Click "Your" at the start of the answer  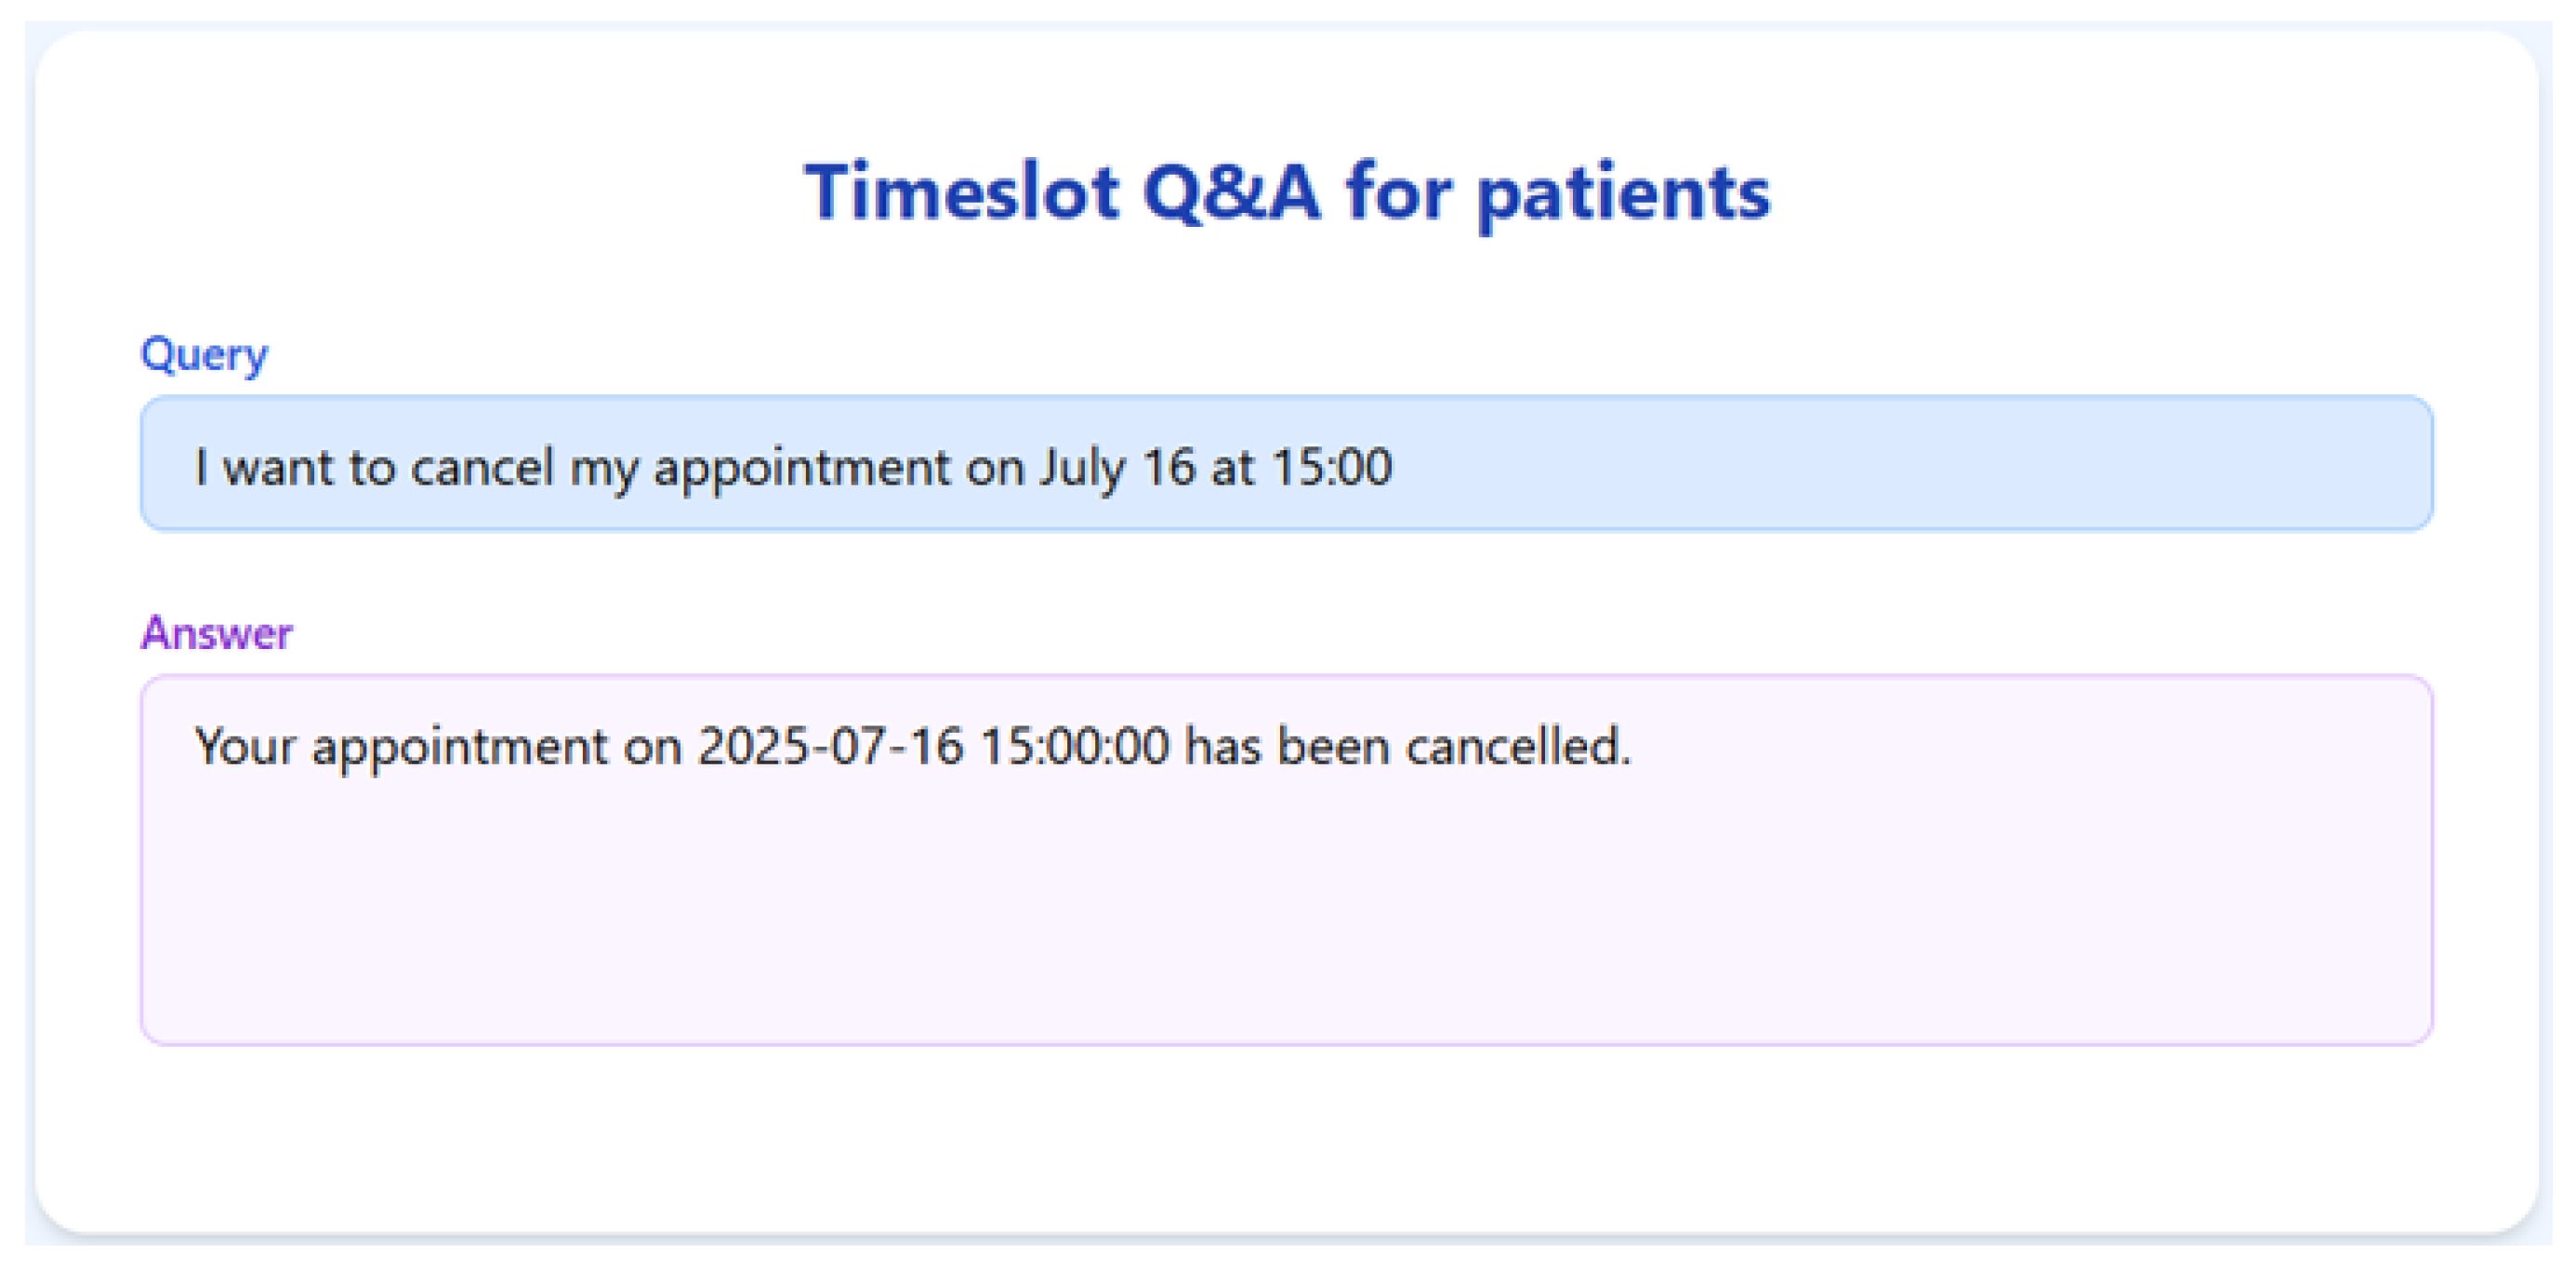[244, 746]
